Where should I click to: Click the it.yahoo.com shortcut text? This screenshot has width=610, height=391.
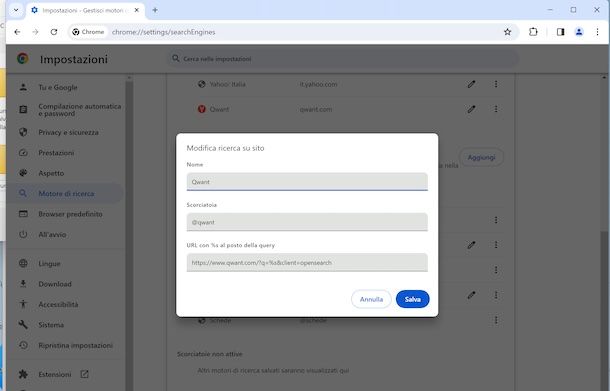(x=318, y=84)
